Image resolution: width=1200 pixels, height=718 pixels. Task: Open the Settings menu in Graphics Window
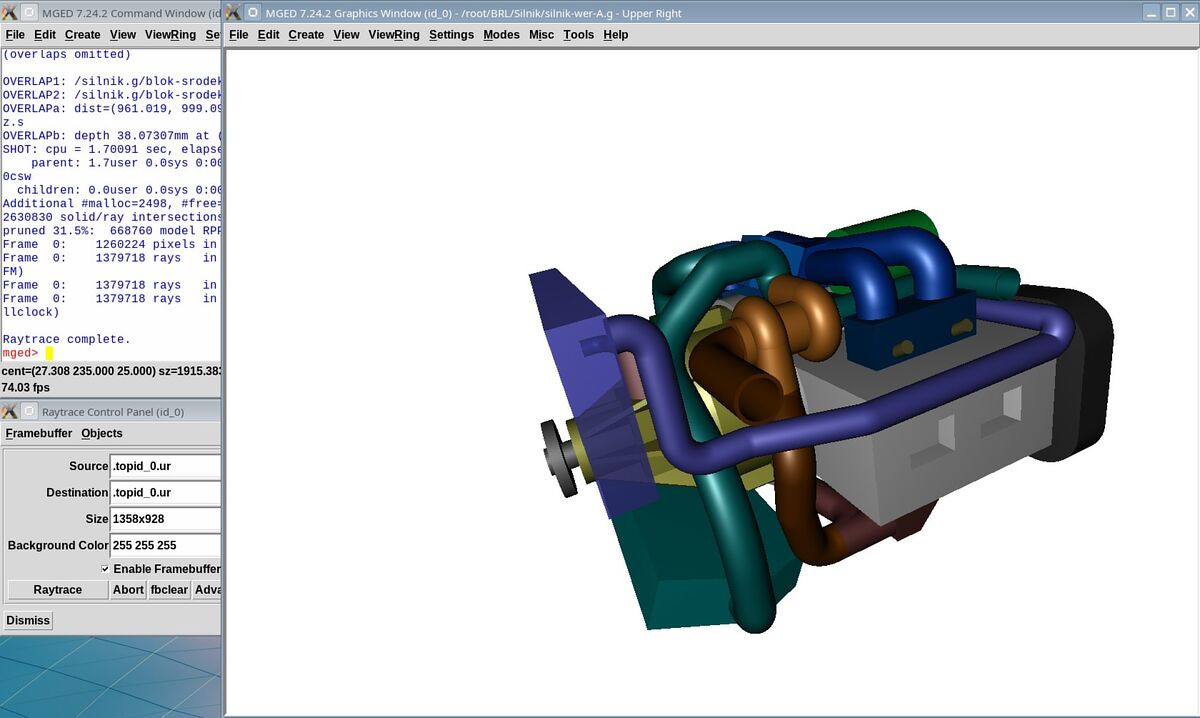pyautogui.click(x=451, y=34)
